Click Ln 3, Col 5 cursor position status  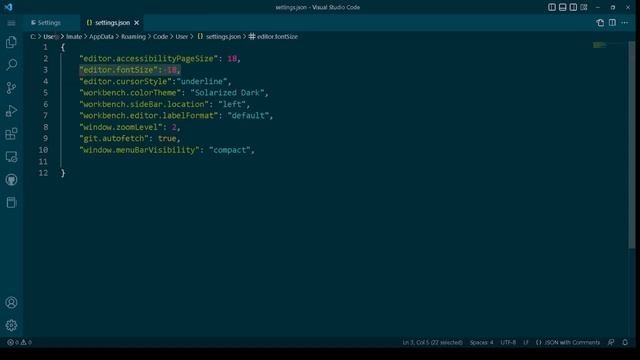[432, 342]
